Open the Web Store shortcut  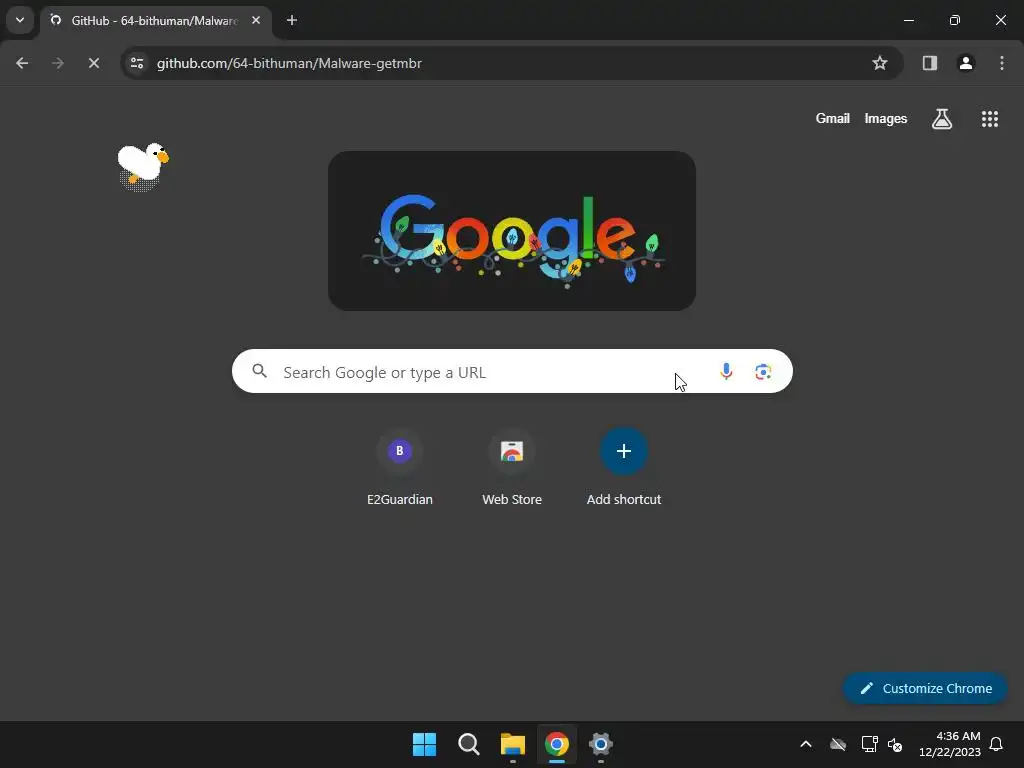pyautogui.click(x=512, y=468)
